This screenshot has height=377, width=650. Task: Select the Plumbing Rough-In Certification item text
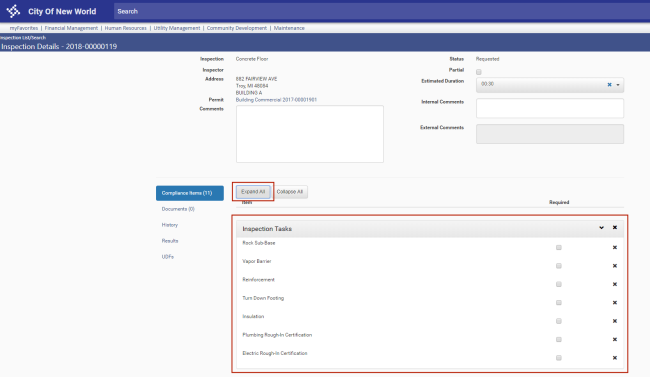[x=277, y=335]
